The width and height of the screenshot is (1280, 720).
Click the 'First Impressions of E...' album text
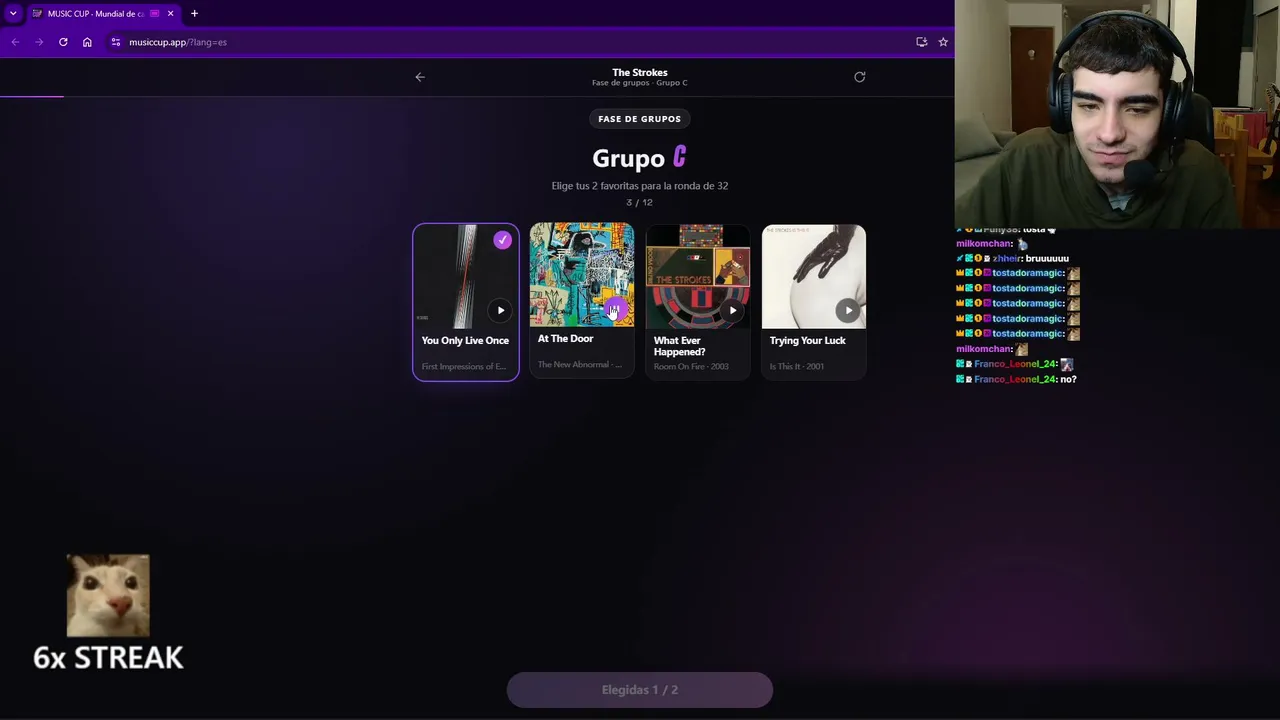click(x=464, y=367)
